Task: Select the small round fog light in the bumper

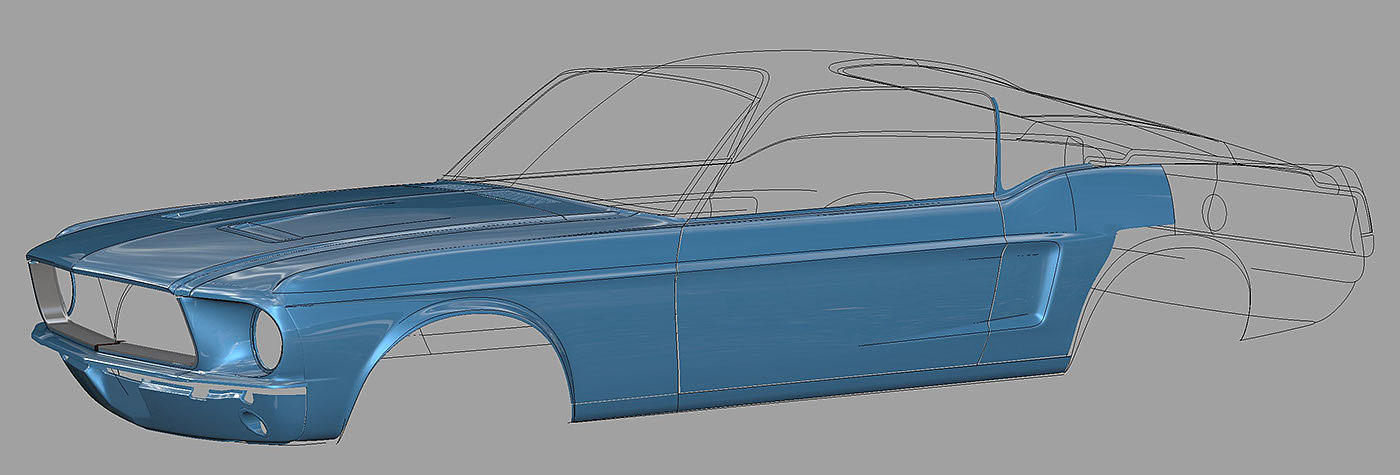Action: tap(254, 423)
